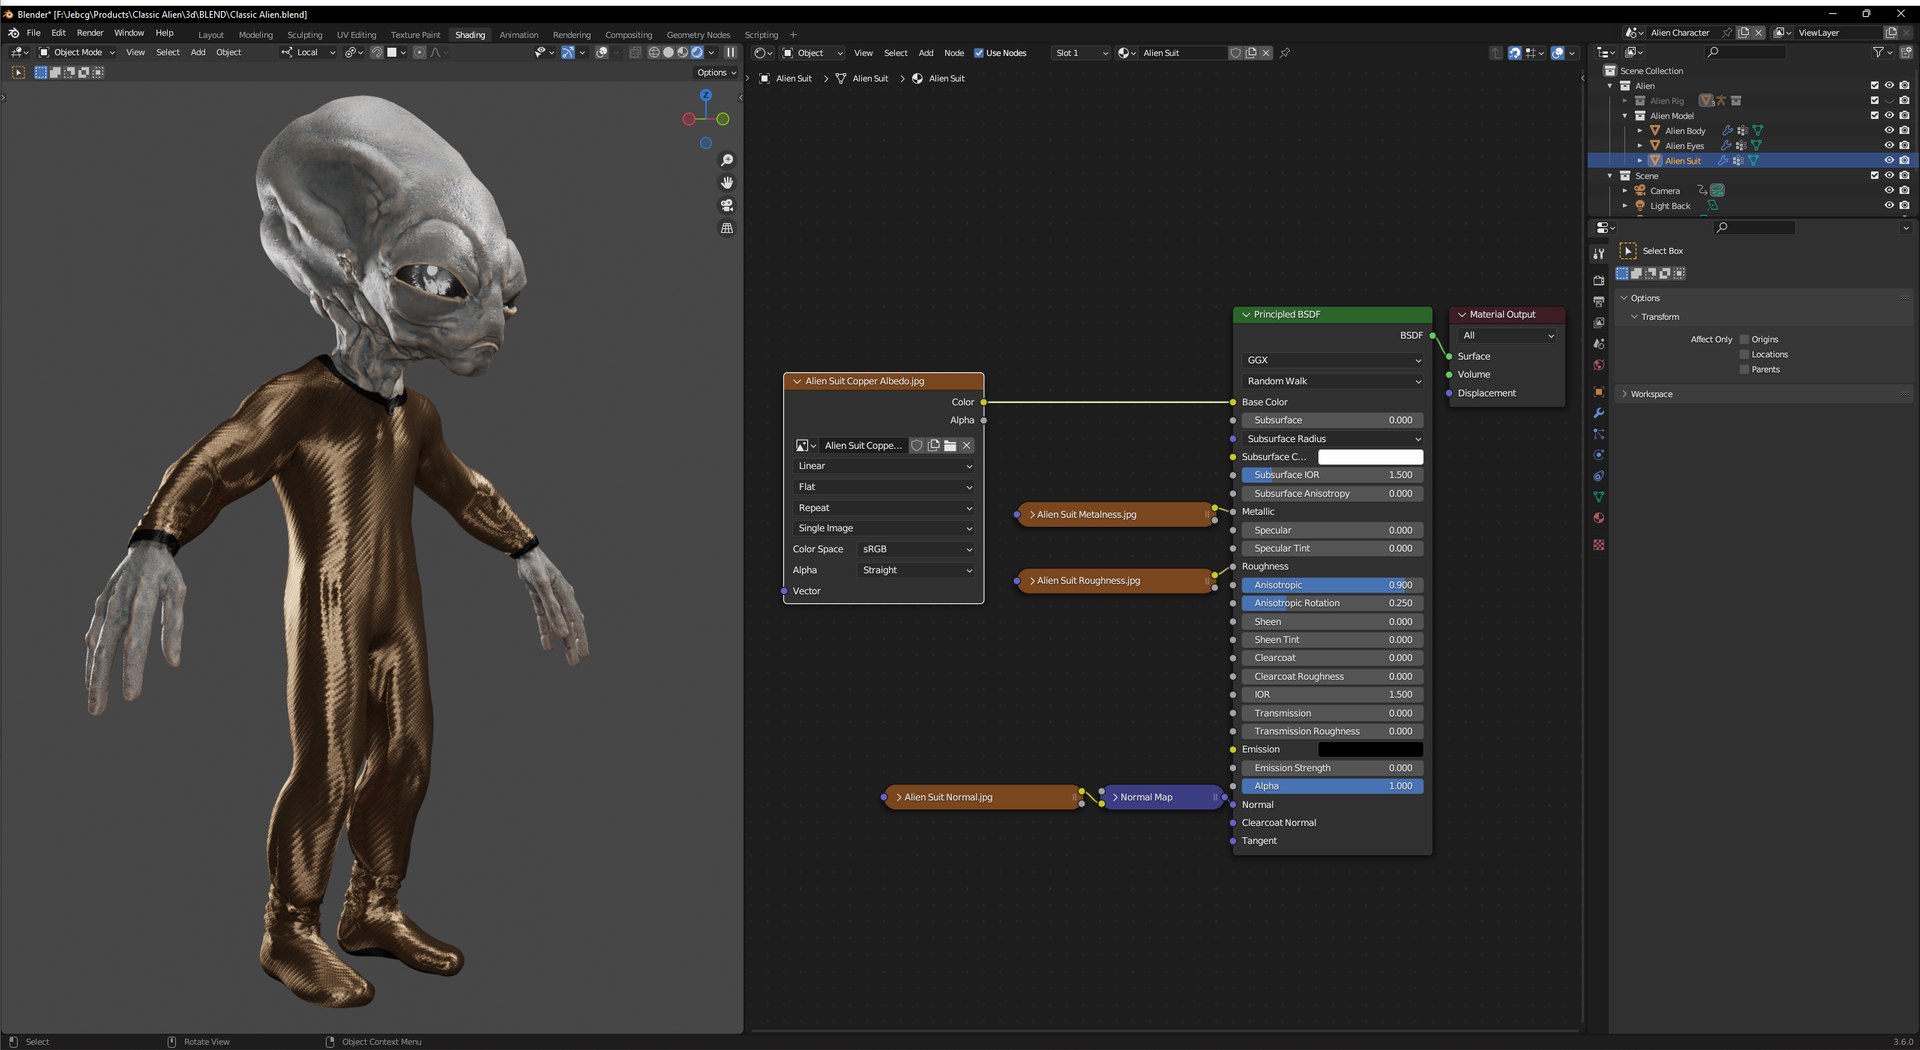This screenshot has width=1920, height=1050.
Task: Open the Object Mode dropdown
Action: pyautogui.click(x=77, y=53)
